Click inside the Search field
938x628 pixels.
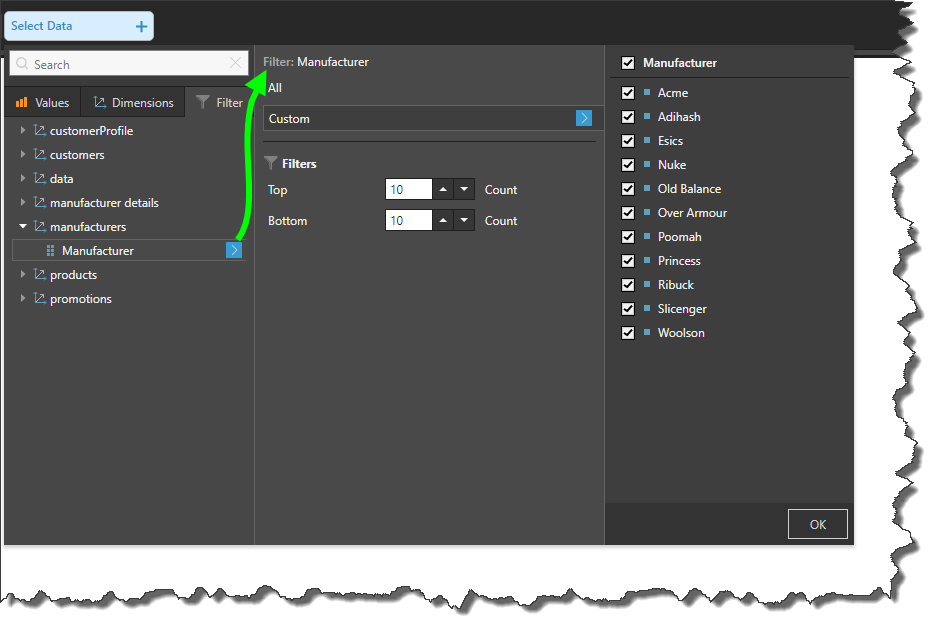point(129,63)
